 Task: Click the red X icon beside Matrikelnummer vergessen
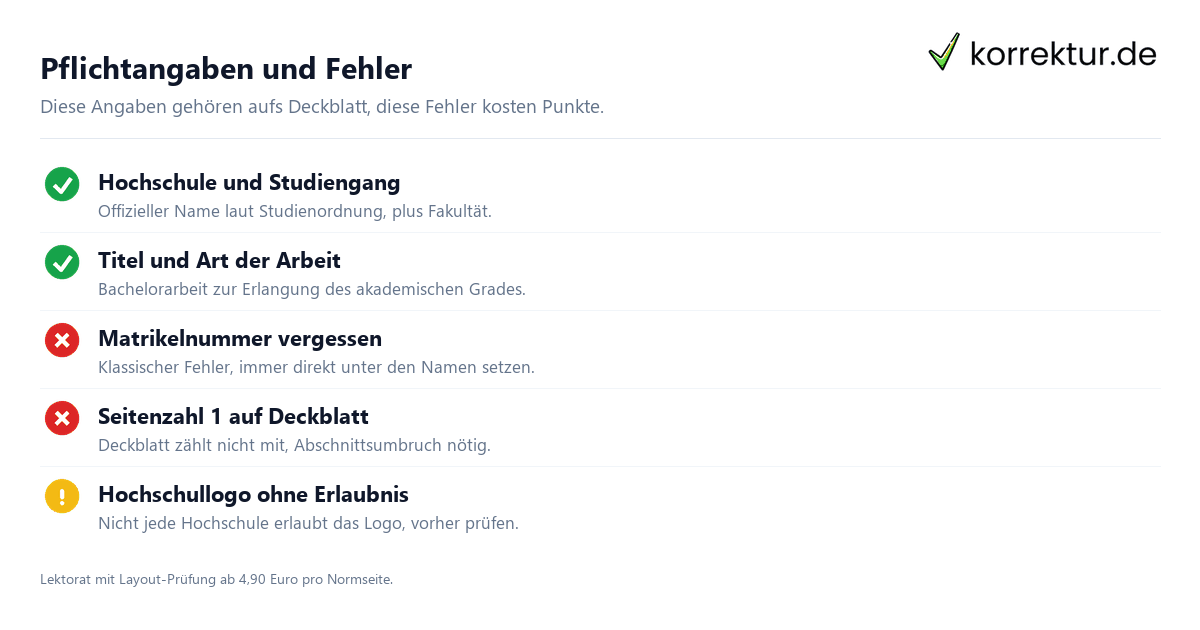pos(62,341)
